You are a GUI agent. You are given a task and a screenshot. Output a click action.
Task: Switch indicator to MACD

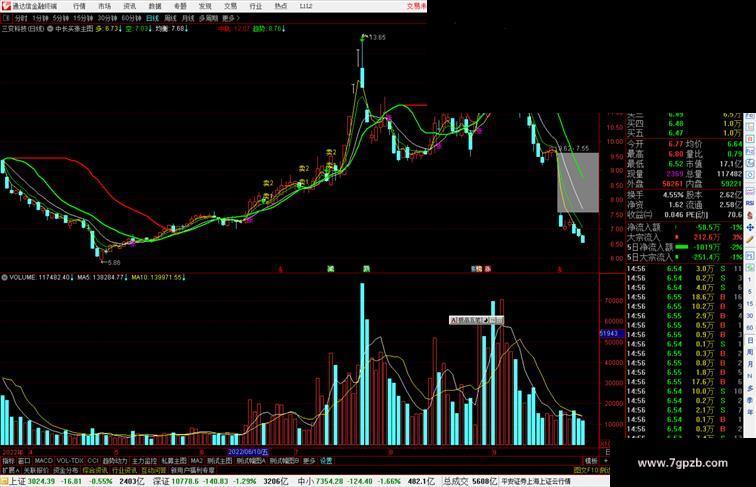[43, 461]
